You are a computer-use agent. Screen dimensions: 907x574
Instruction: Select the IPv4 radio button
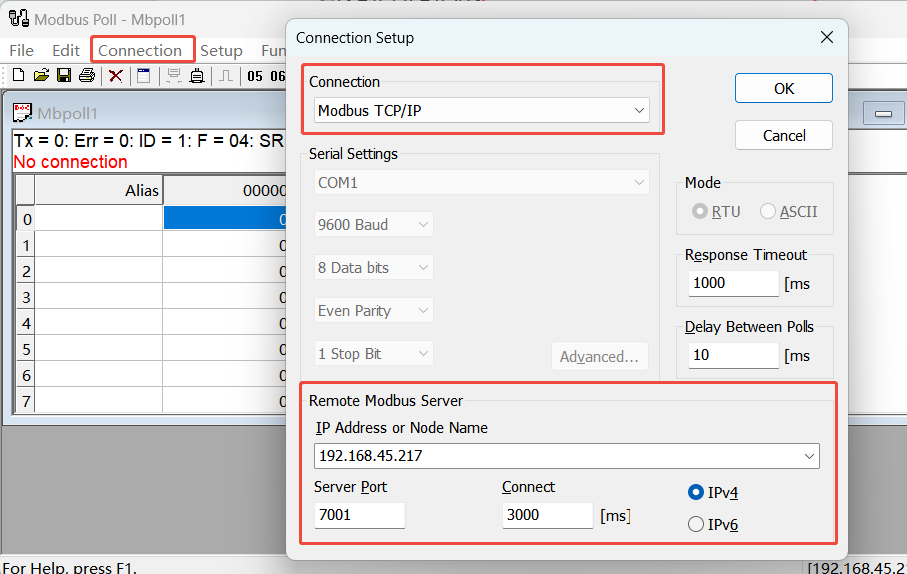[x=695, y=492]
